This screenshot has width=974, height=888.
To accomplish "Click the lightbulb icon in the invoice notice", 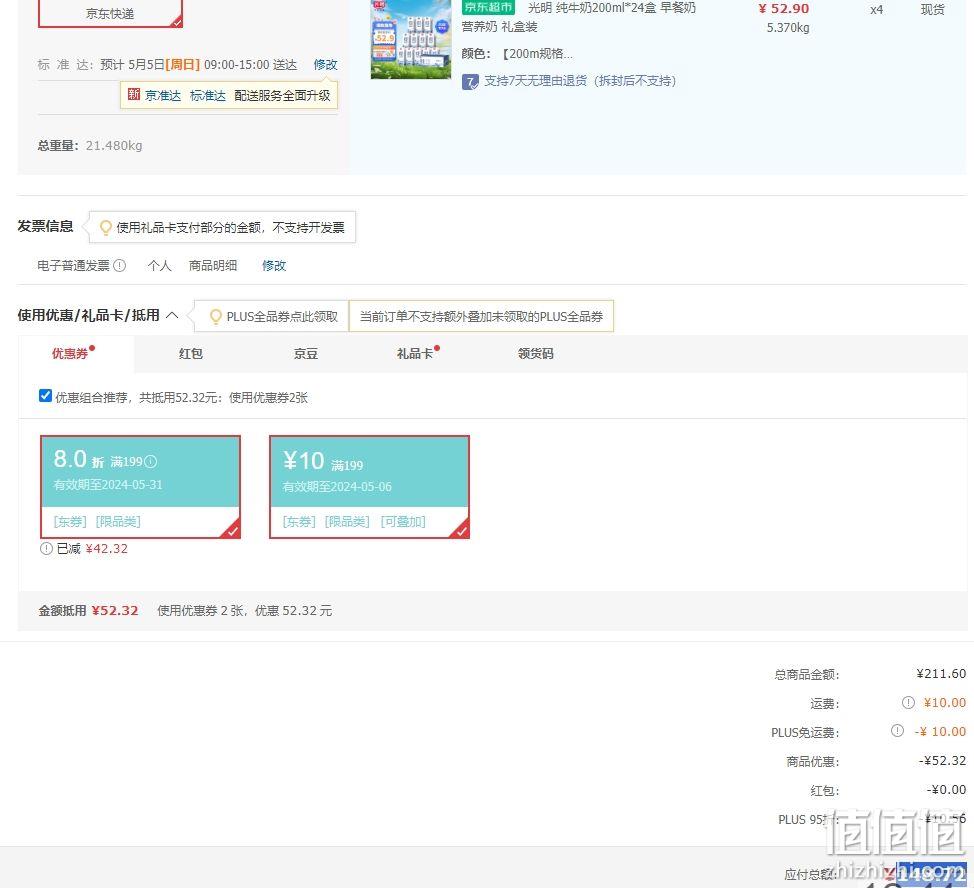I will click(x=106, y=228).
